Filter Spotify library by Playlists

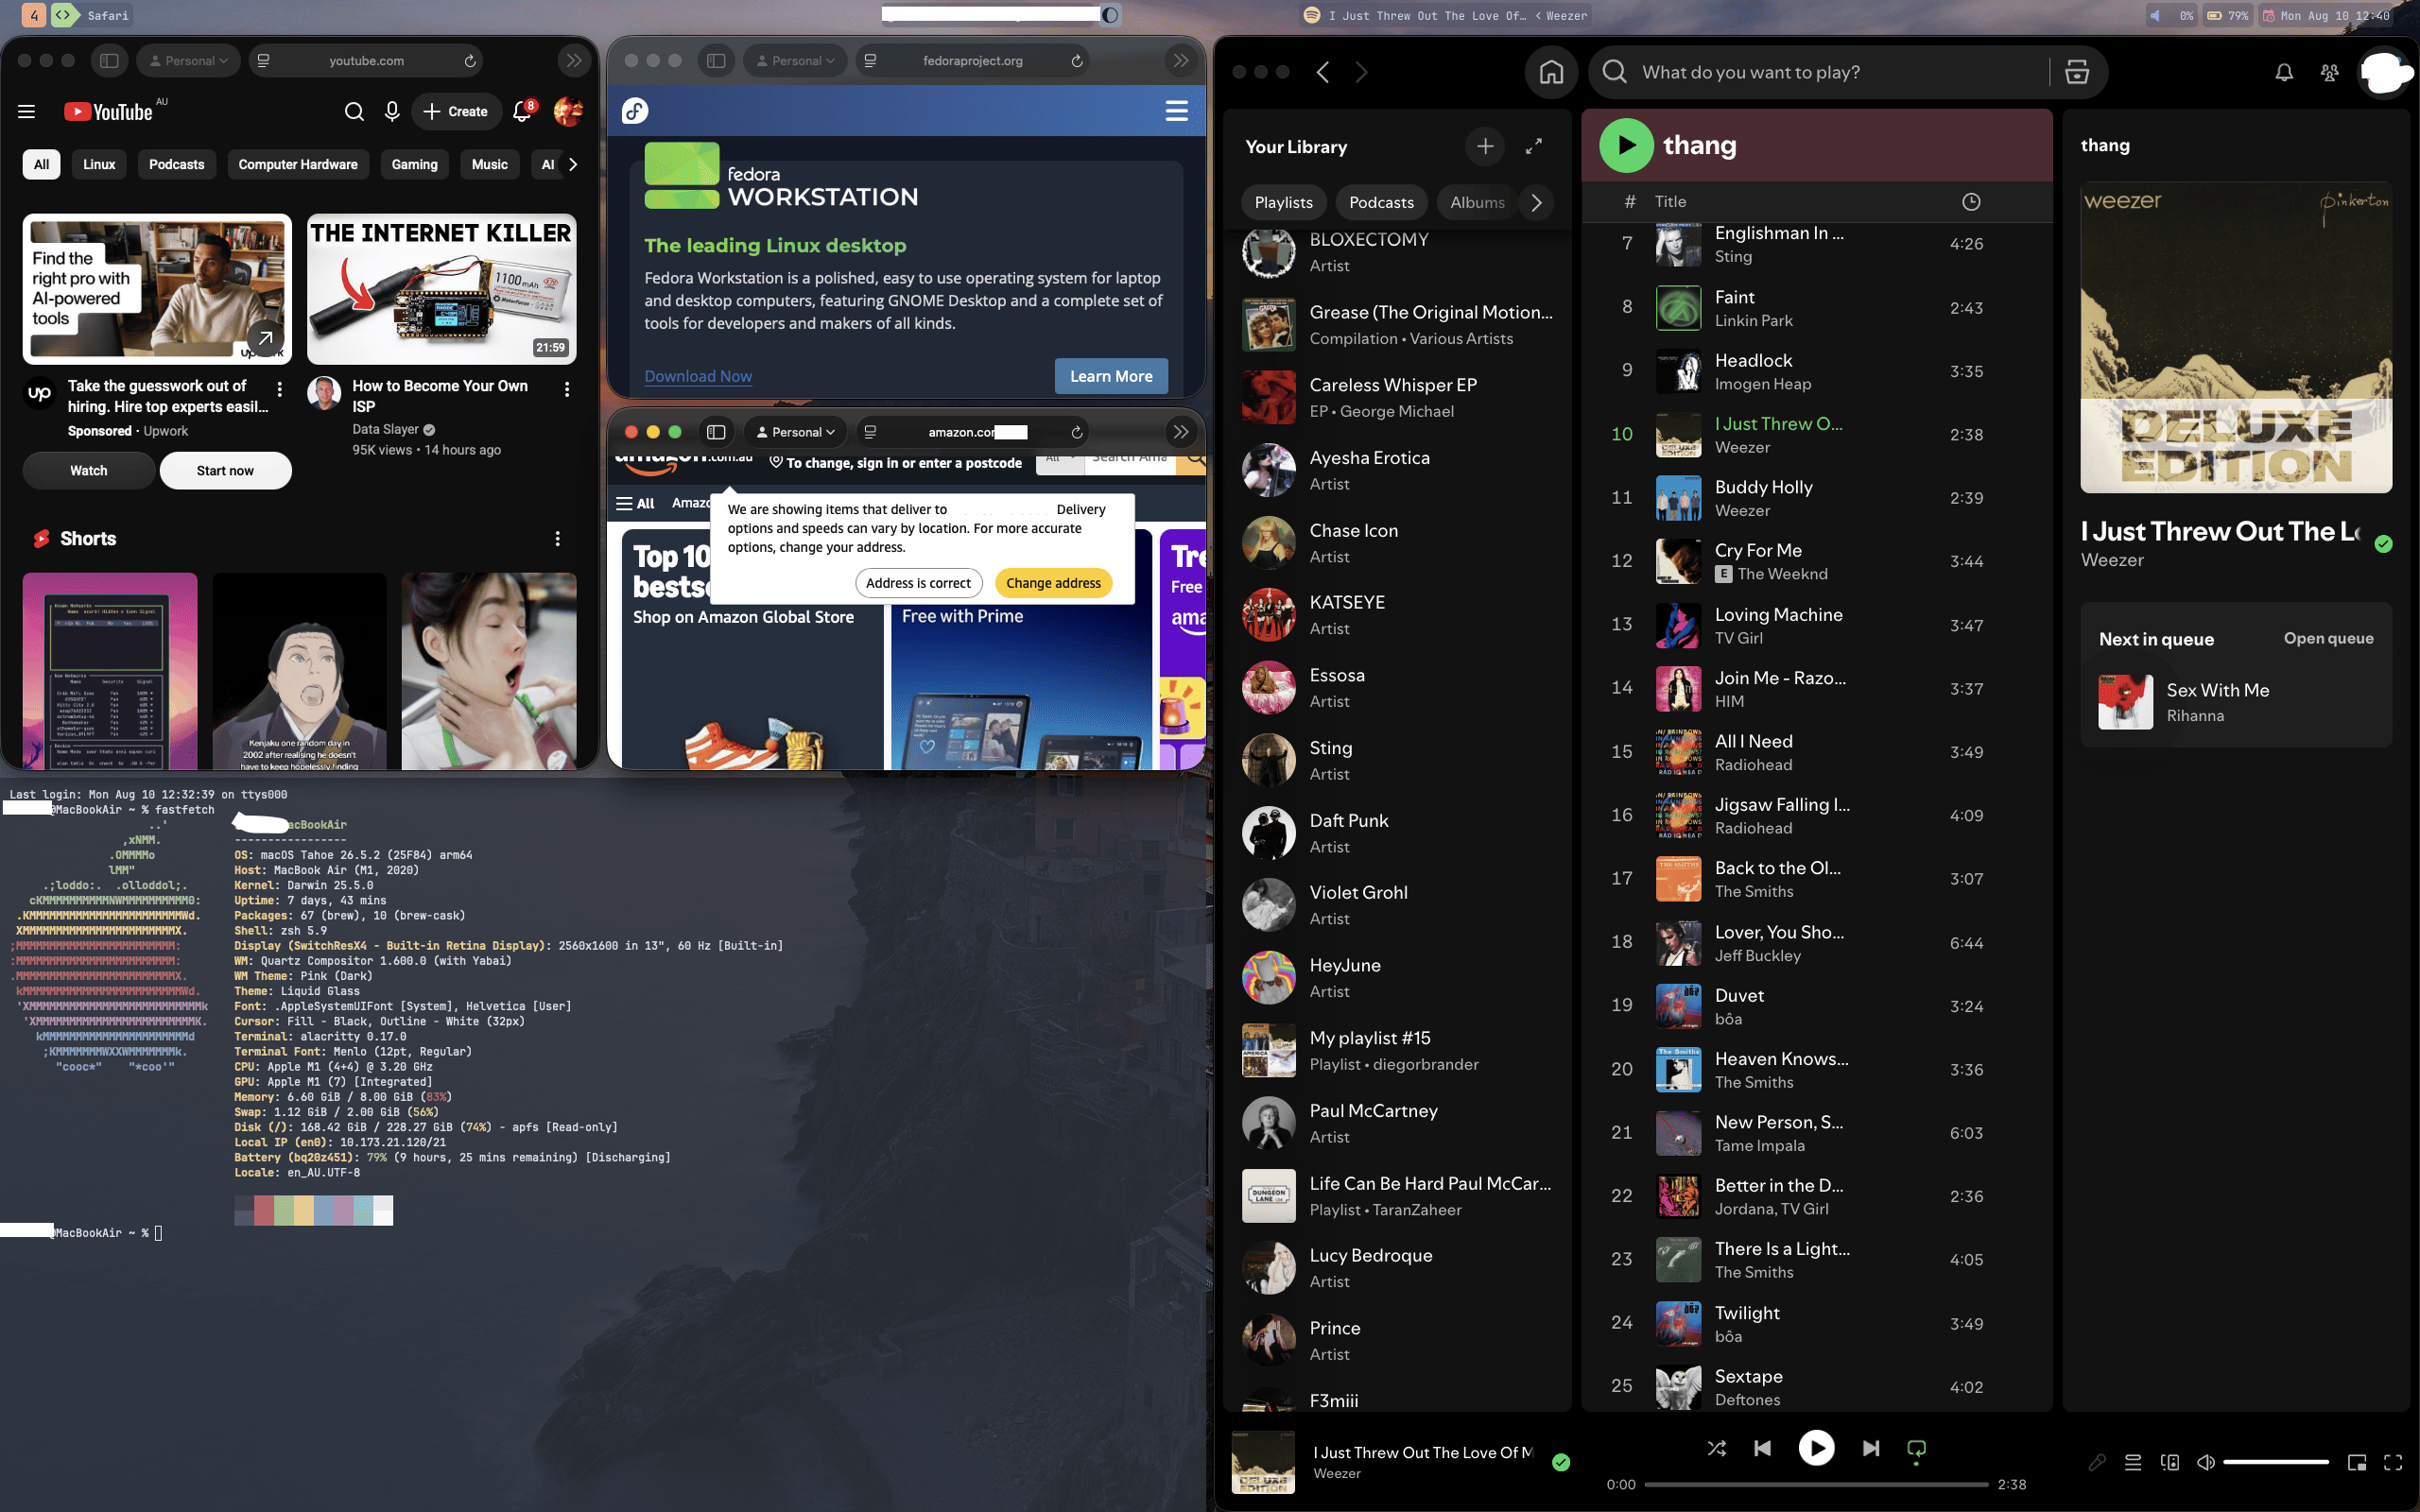coord(1284,203)
